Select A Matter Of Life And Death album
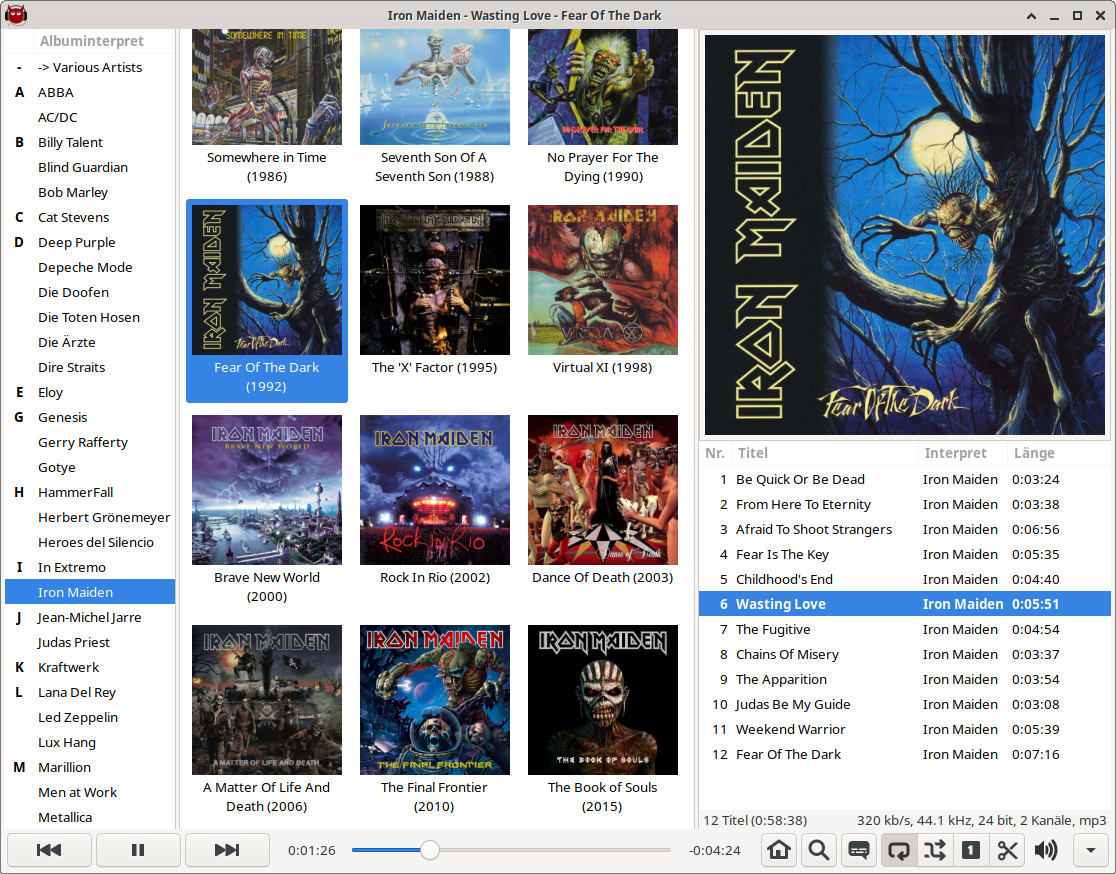 coord(267,720)
